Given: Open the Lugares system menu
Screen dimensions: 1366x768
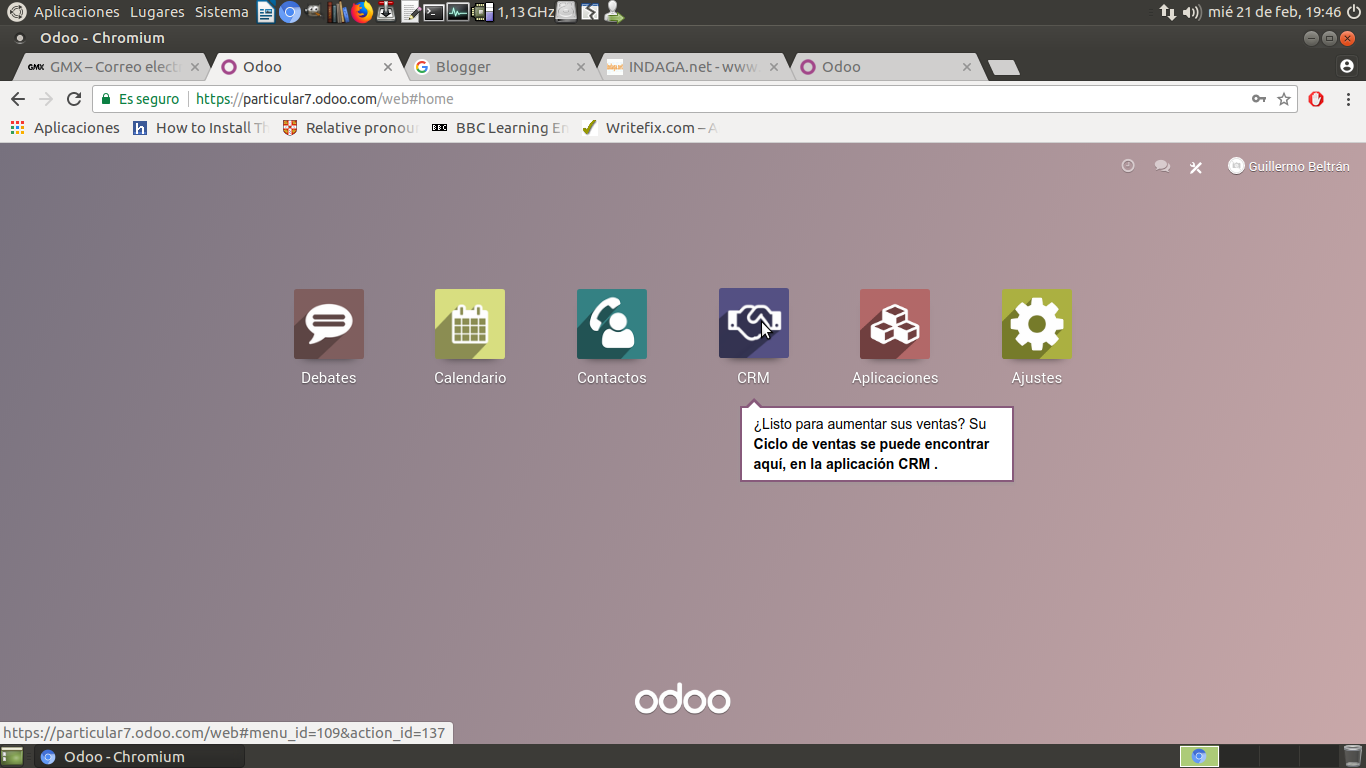Looking at the screenshot, I should tap(157, 12).
